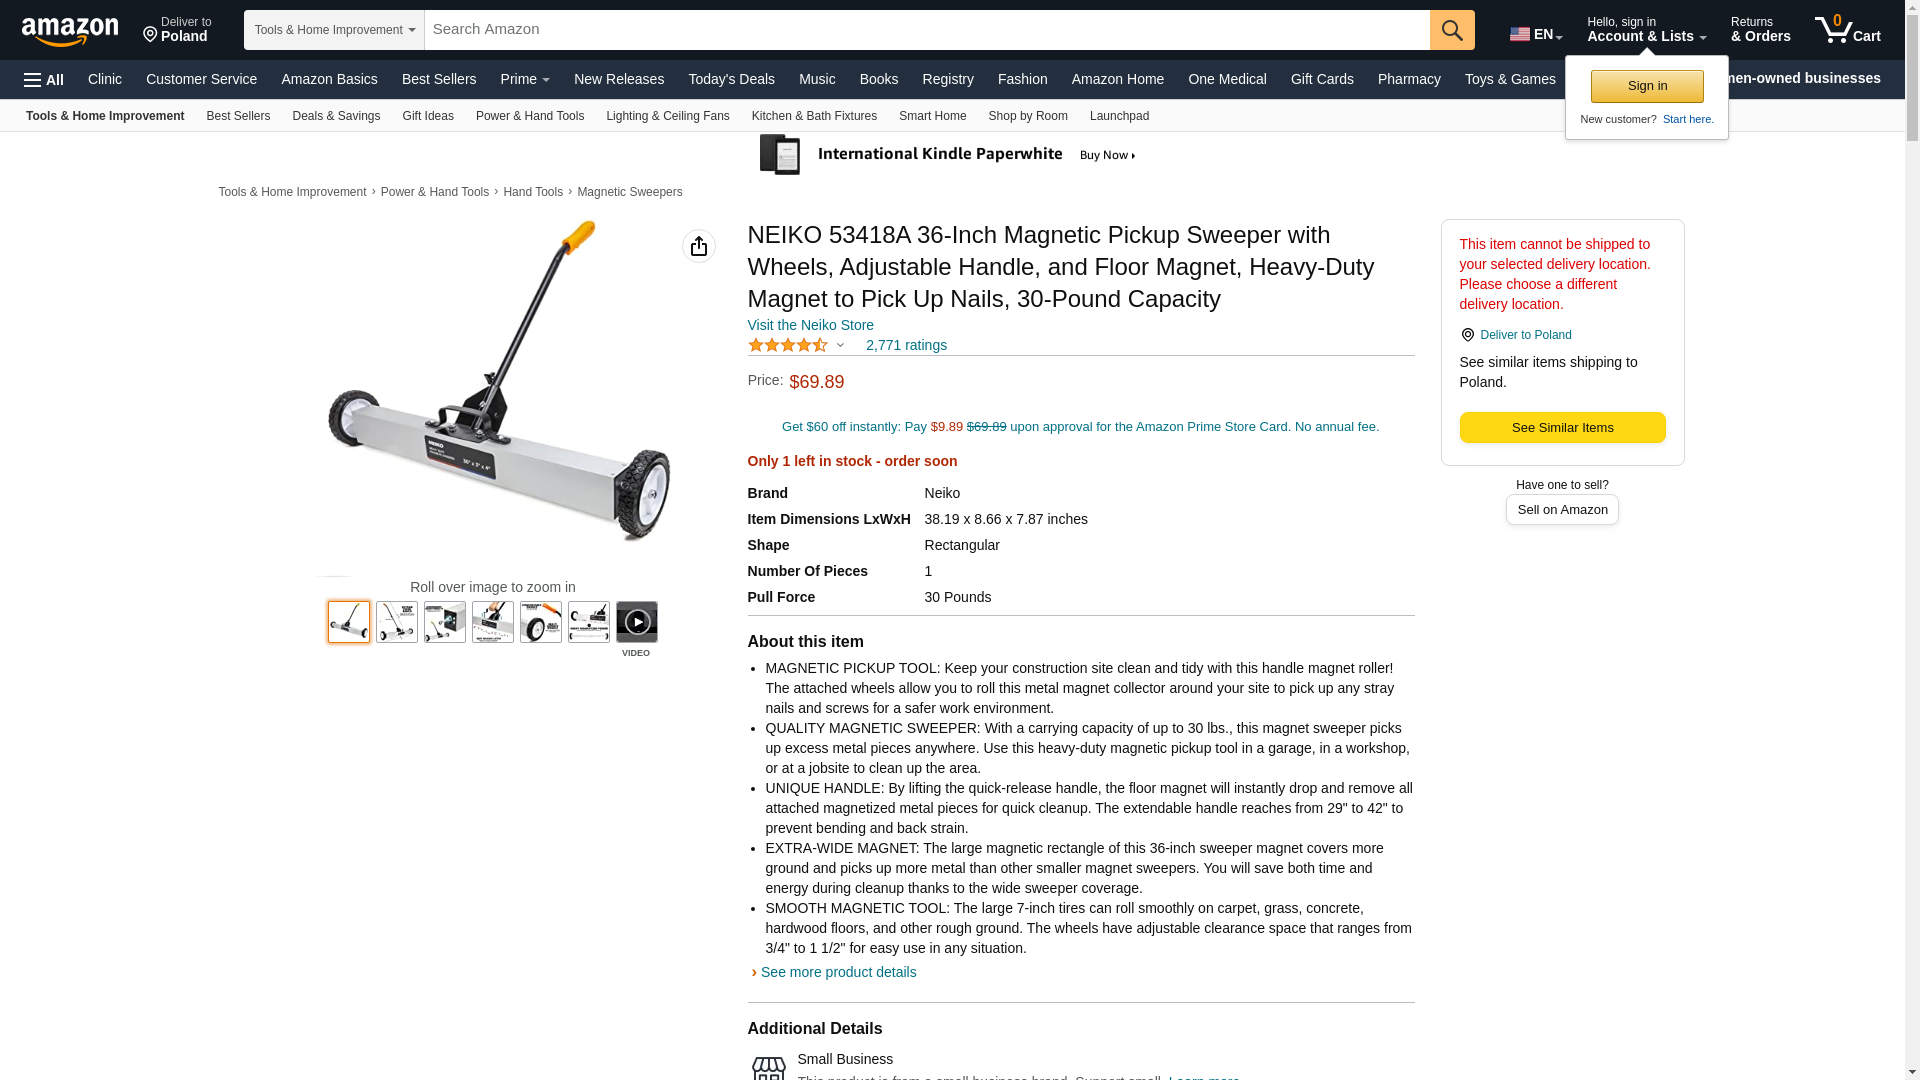1920x1080 pixels.
Task: Open the shopping cart icon
Action: coord(1847,30)
